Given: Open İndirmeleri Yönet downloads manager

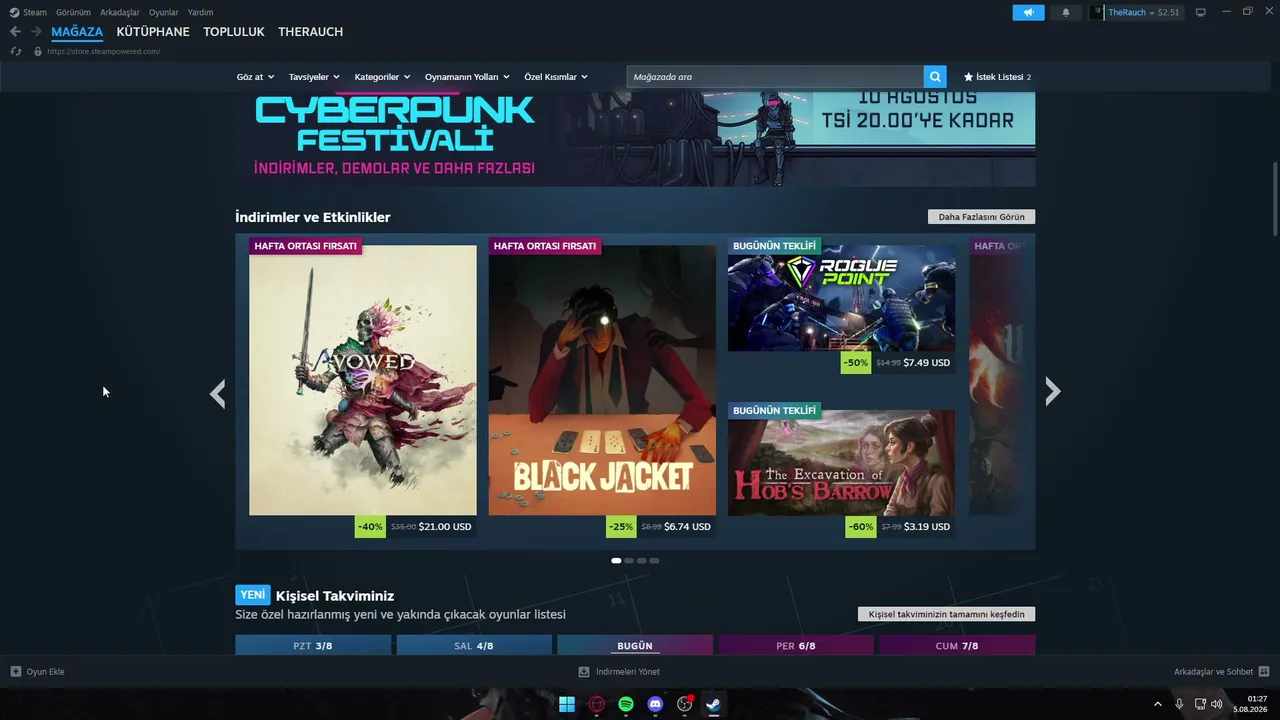Looking at the screenshot, I should coord(619,672).
